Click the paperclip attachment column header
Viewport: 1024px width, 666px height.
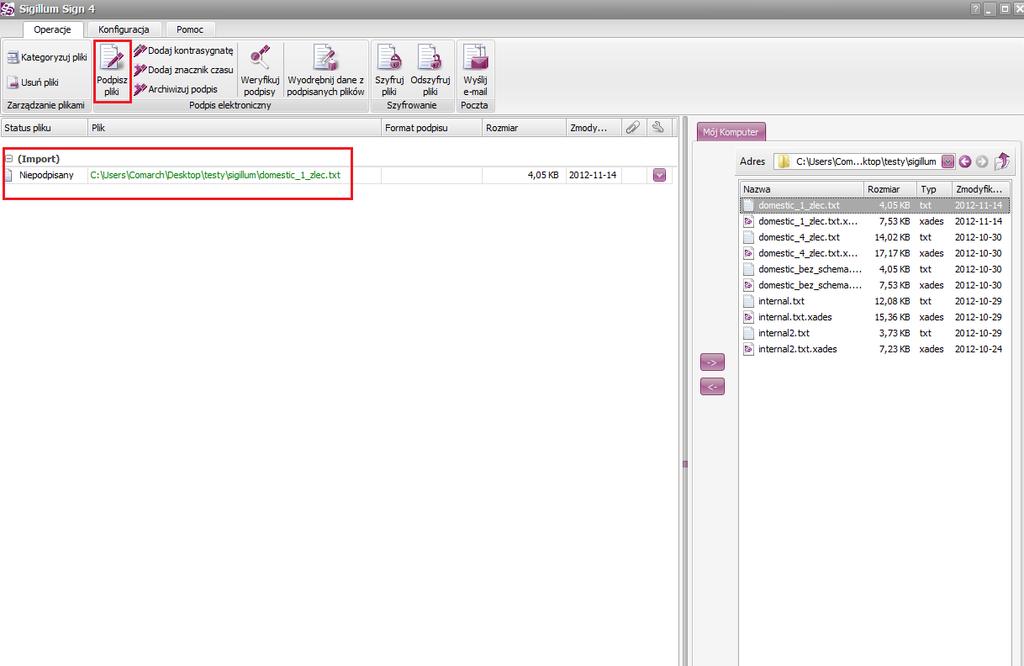pyautogui.click(x=633, y=127)
